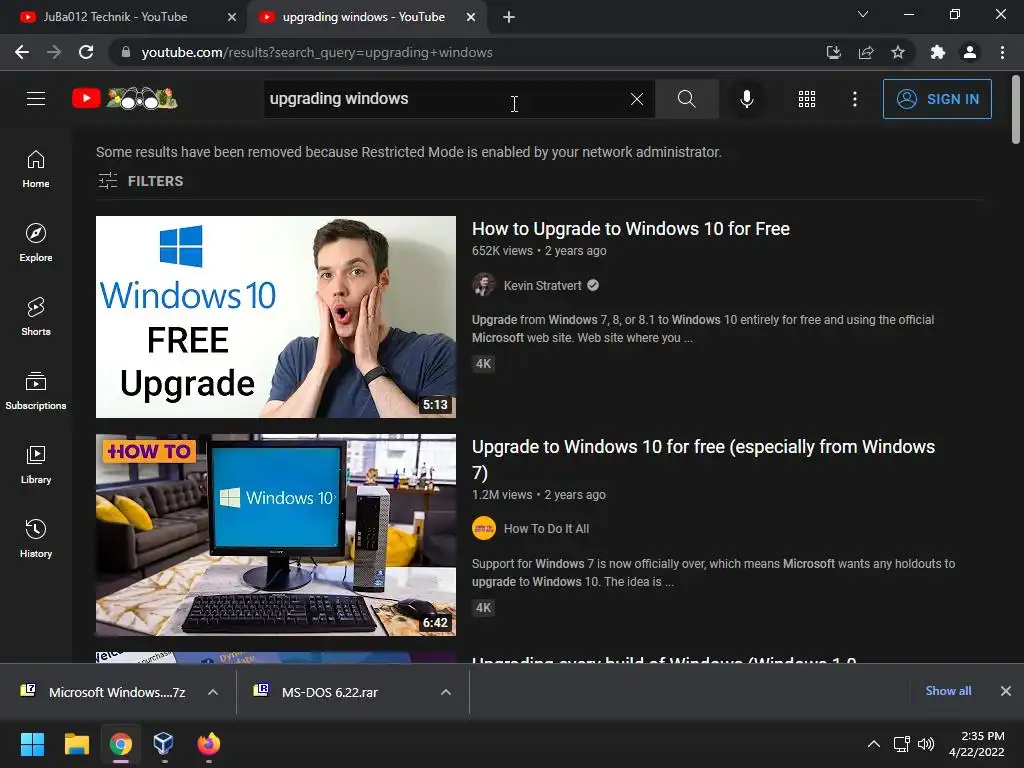The image size is (1024, 768).
Task: Open a new browser tab
Action: 509,17
